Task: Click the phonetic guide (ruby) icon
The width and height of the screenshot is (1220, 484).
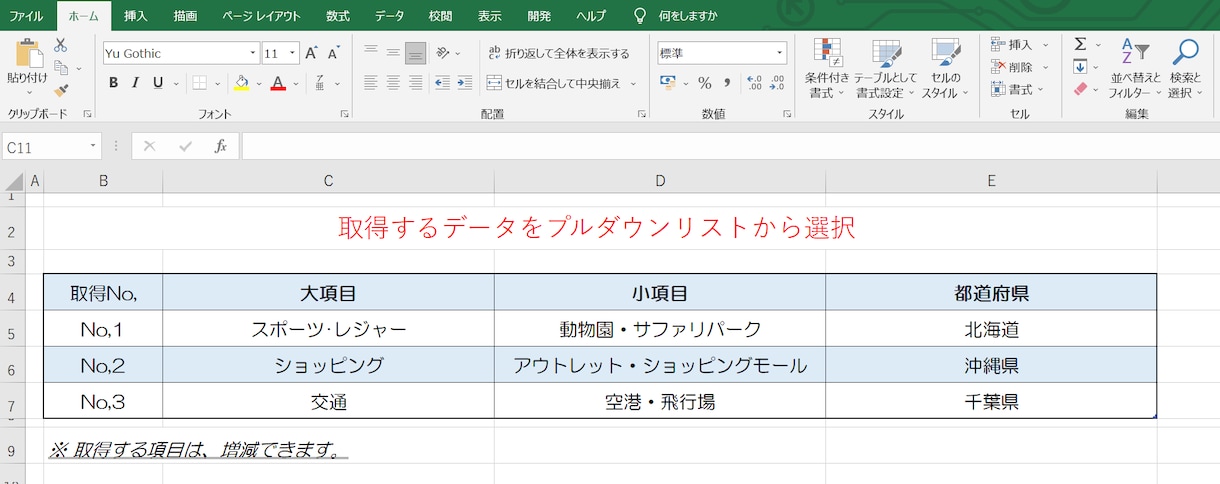Action: coord(319,83)
